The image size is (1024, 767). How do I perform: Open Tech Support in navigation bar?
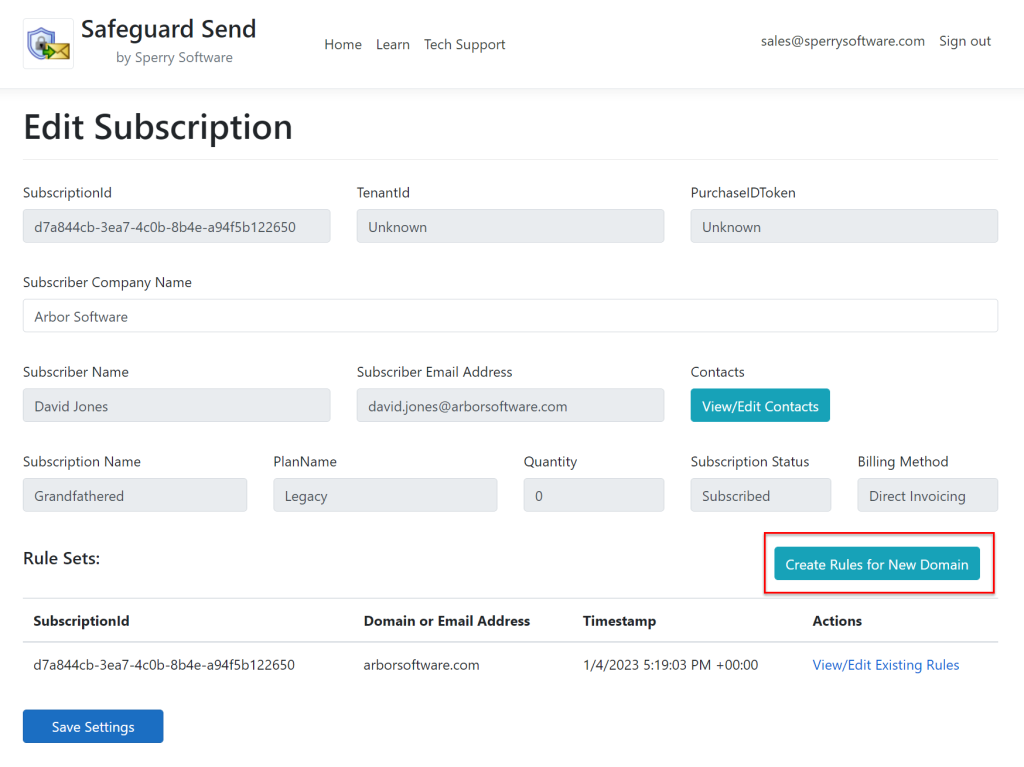click(x=464, y=44)
